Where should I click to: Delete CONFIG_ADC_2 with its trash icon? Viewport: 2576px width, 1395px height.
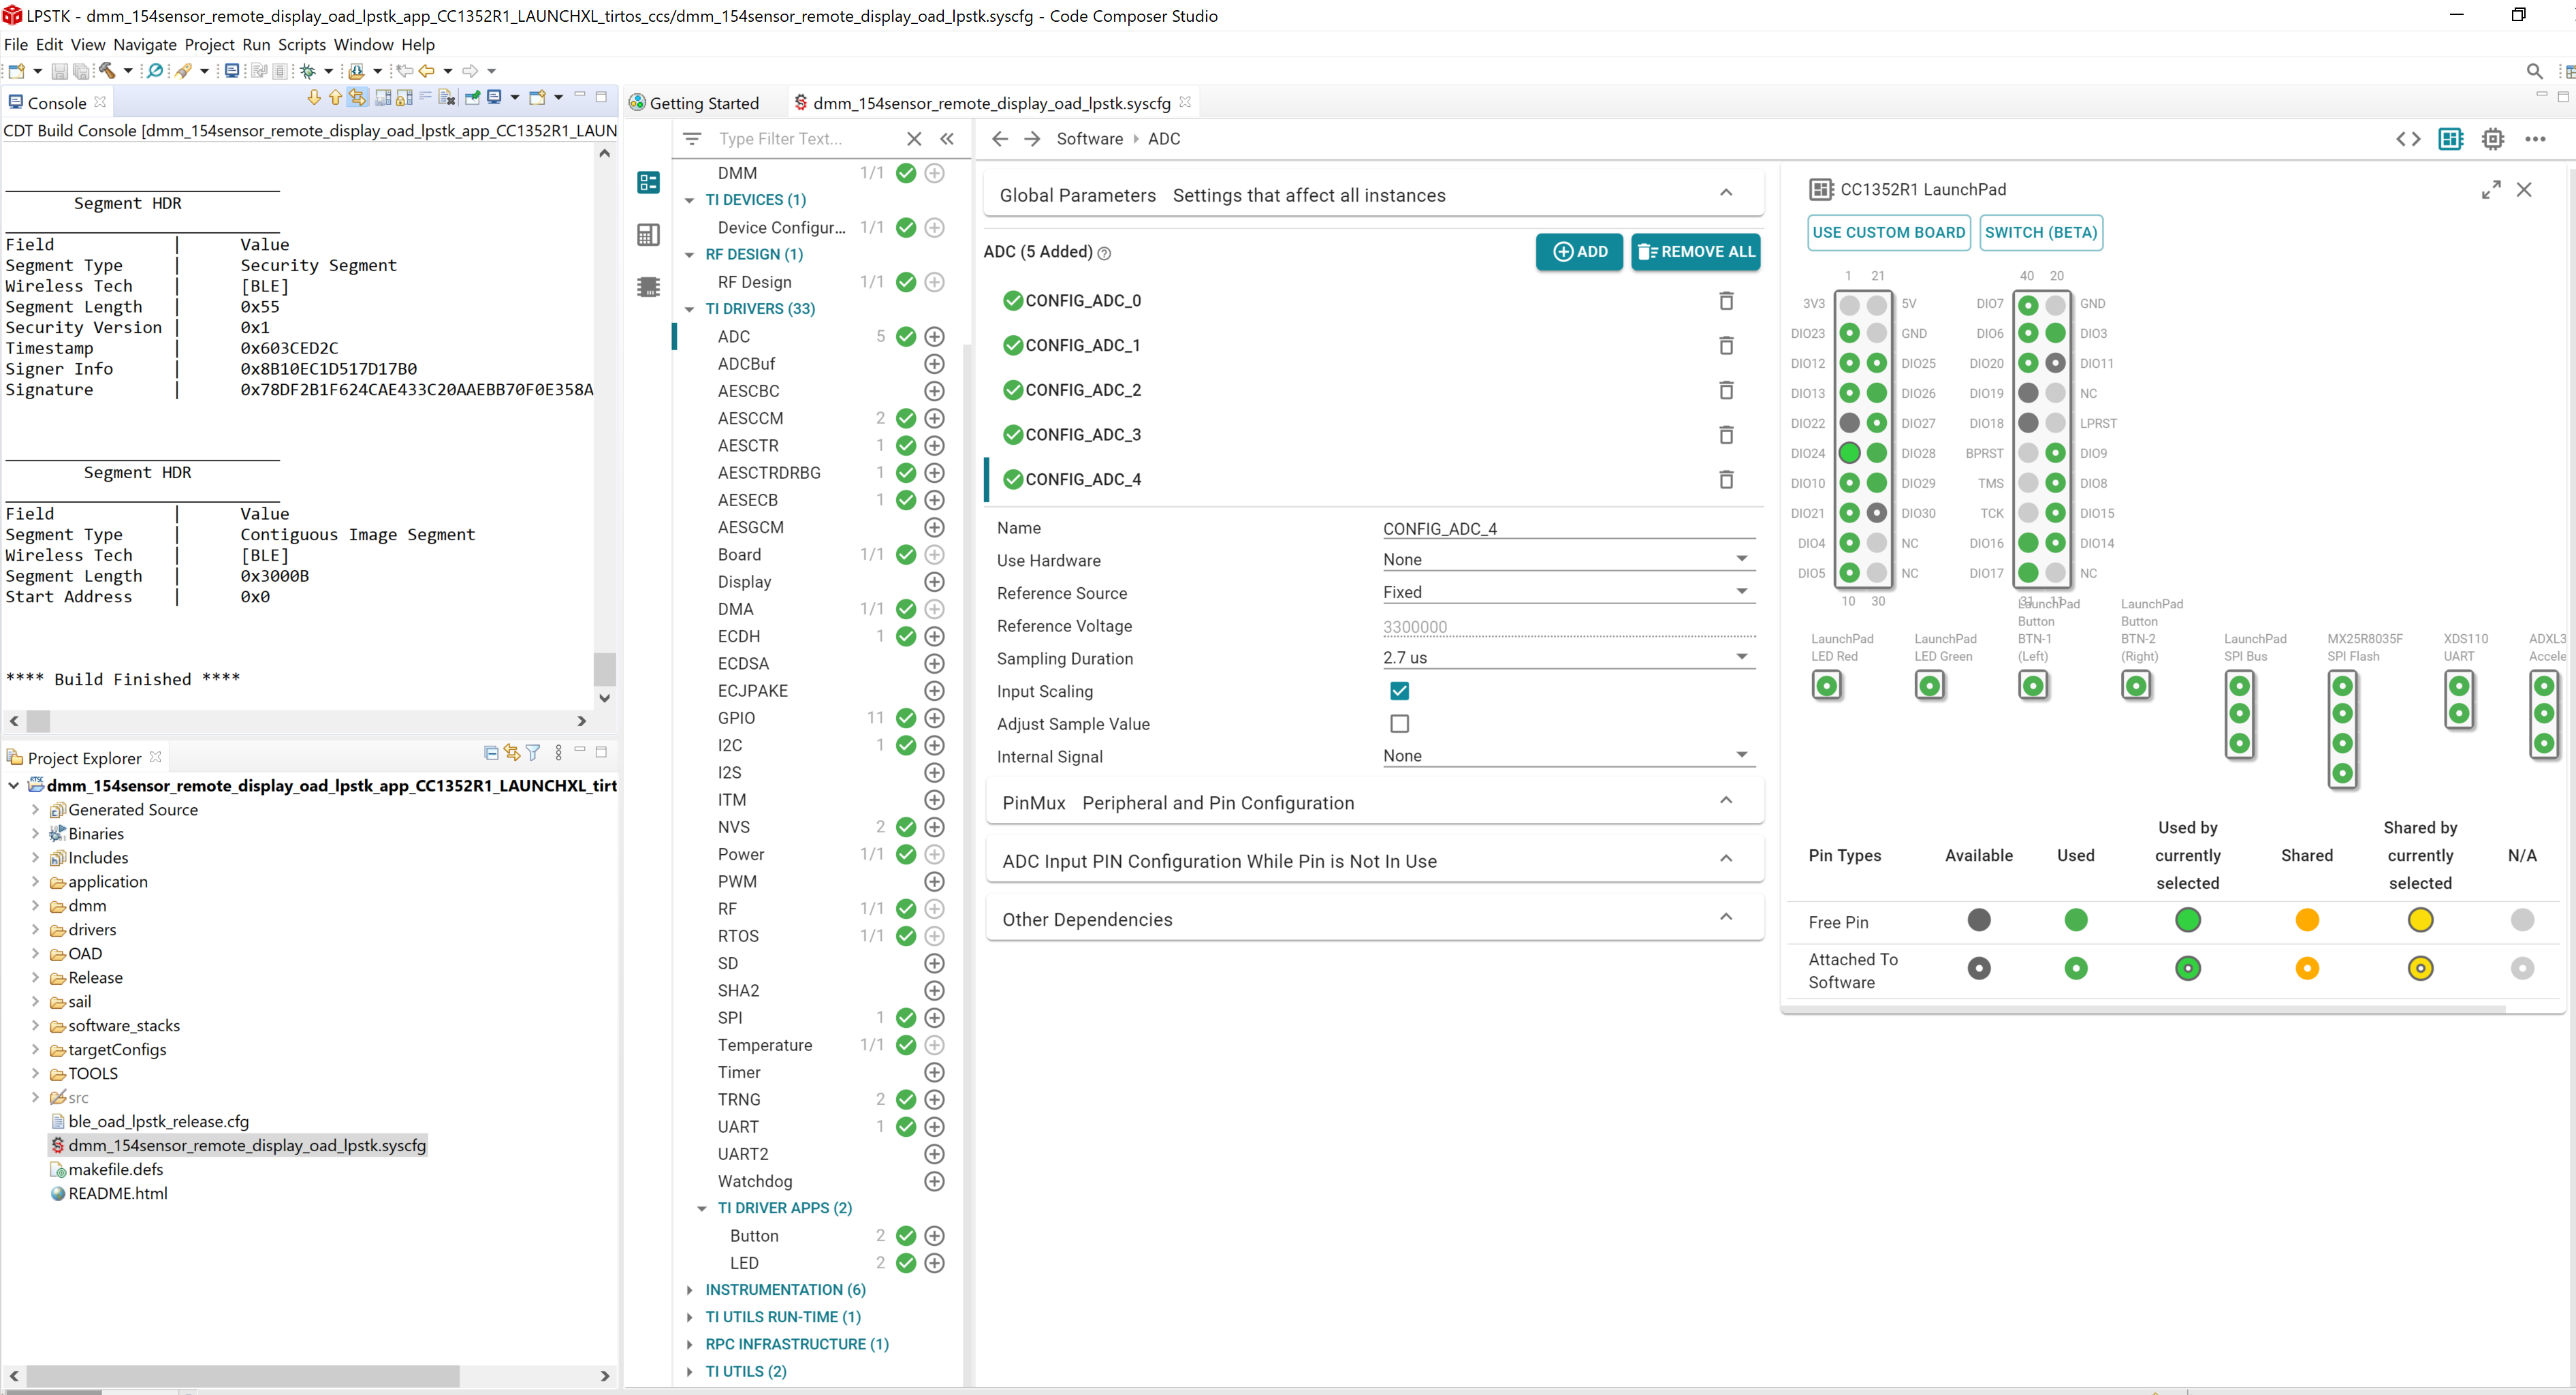(1725, 390)
